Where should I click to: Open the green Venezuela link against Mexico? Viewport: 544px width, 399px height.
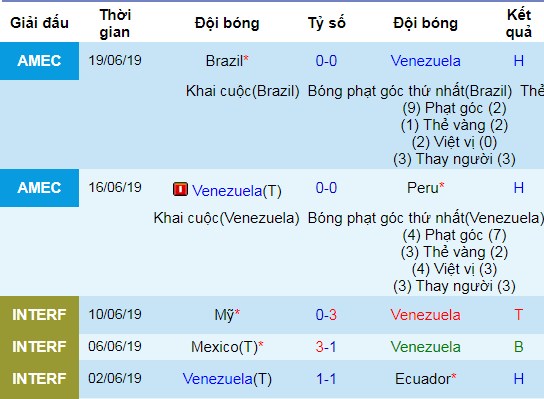coord(425,347)
